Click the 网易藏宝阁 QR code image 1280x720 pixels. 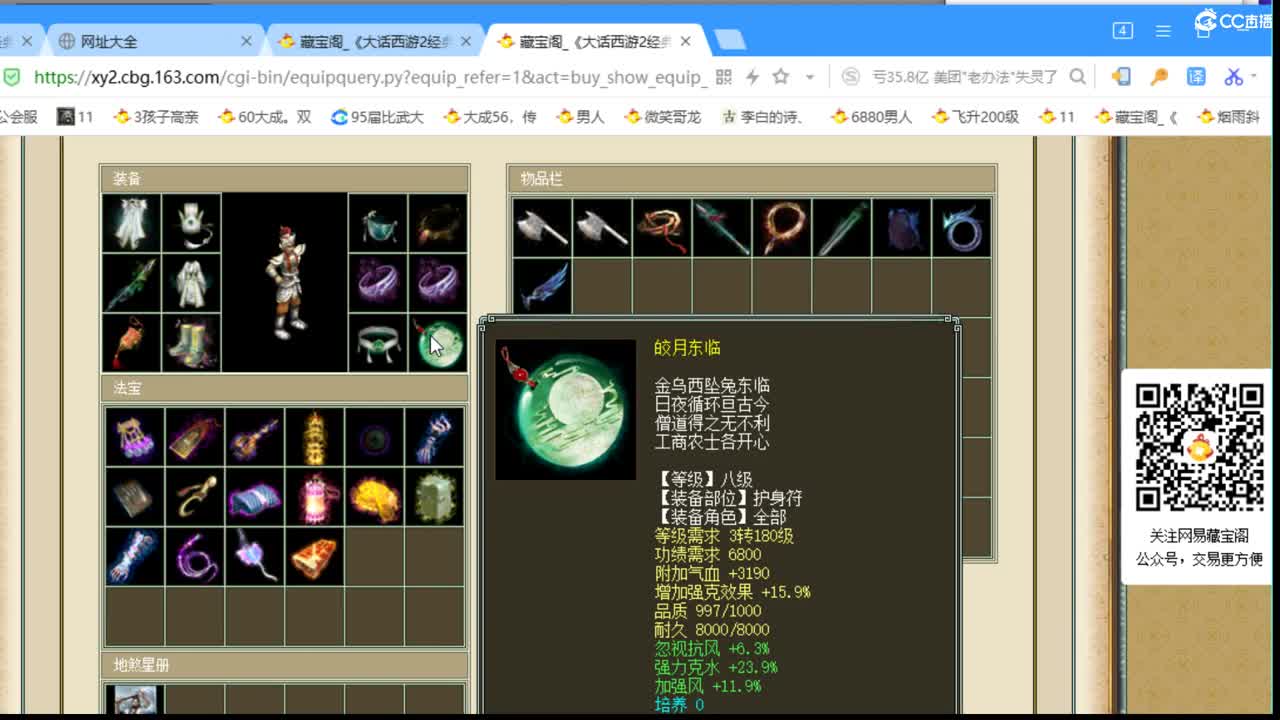(1199, 447)
